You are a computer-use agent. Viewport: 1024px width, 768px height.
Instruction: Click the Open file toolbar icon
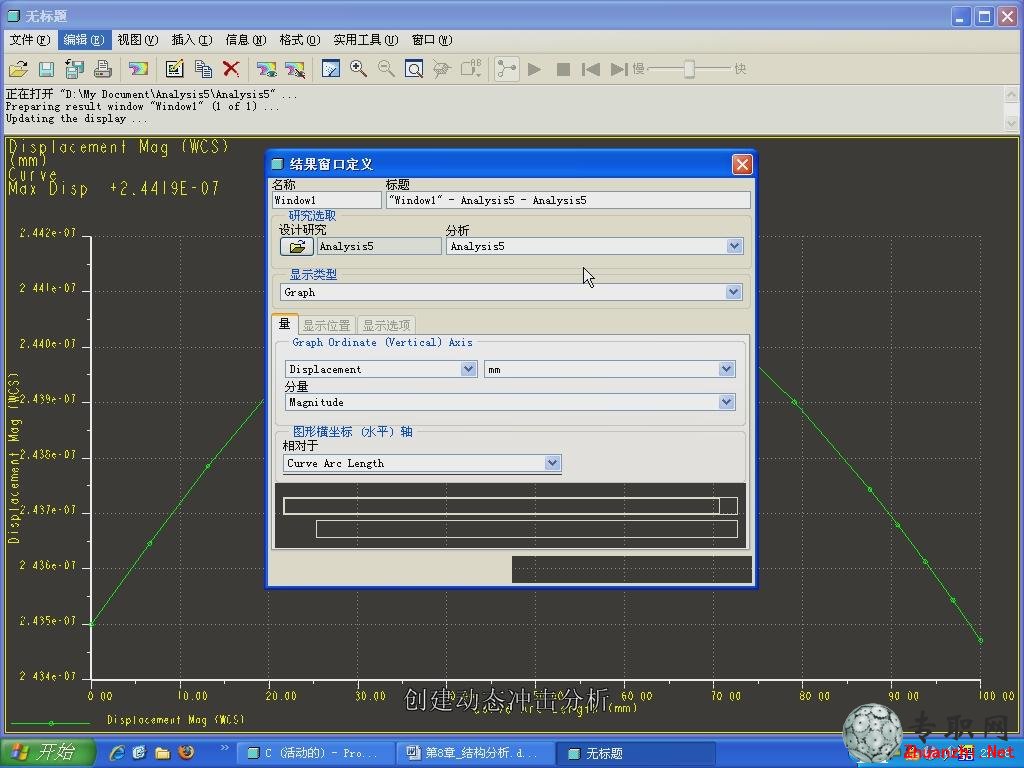pyautogui.click(x=18, y=69)
